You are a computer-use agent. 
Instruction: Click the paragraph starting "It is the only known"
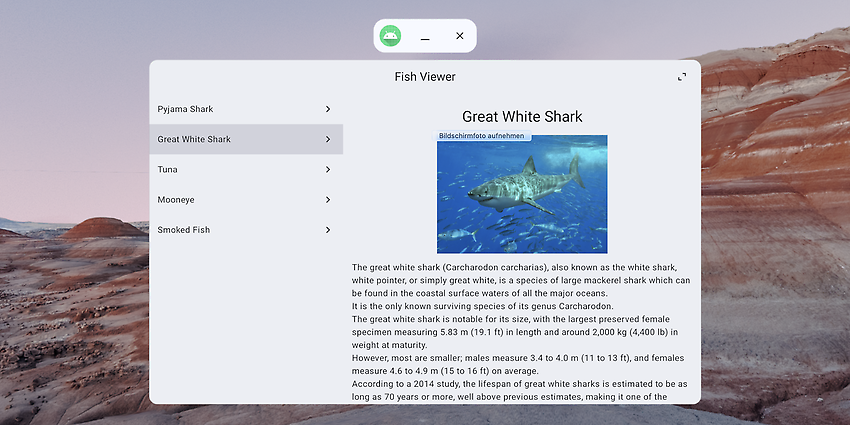coord(482,306)
